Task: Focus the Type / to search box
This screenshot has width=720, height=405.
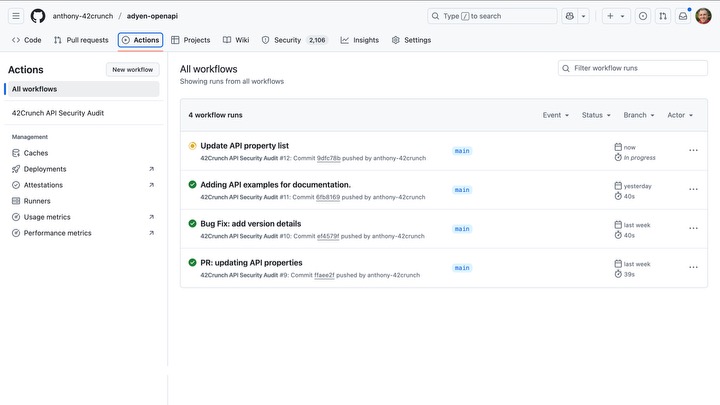Action: click(x=492, y=16)
